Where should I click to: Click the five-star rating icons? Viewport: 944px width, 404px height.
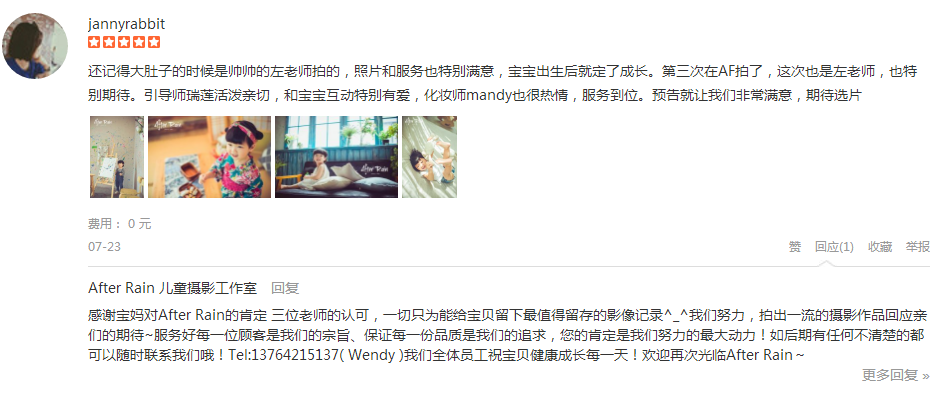(x=124, y=42)
